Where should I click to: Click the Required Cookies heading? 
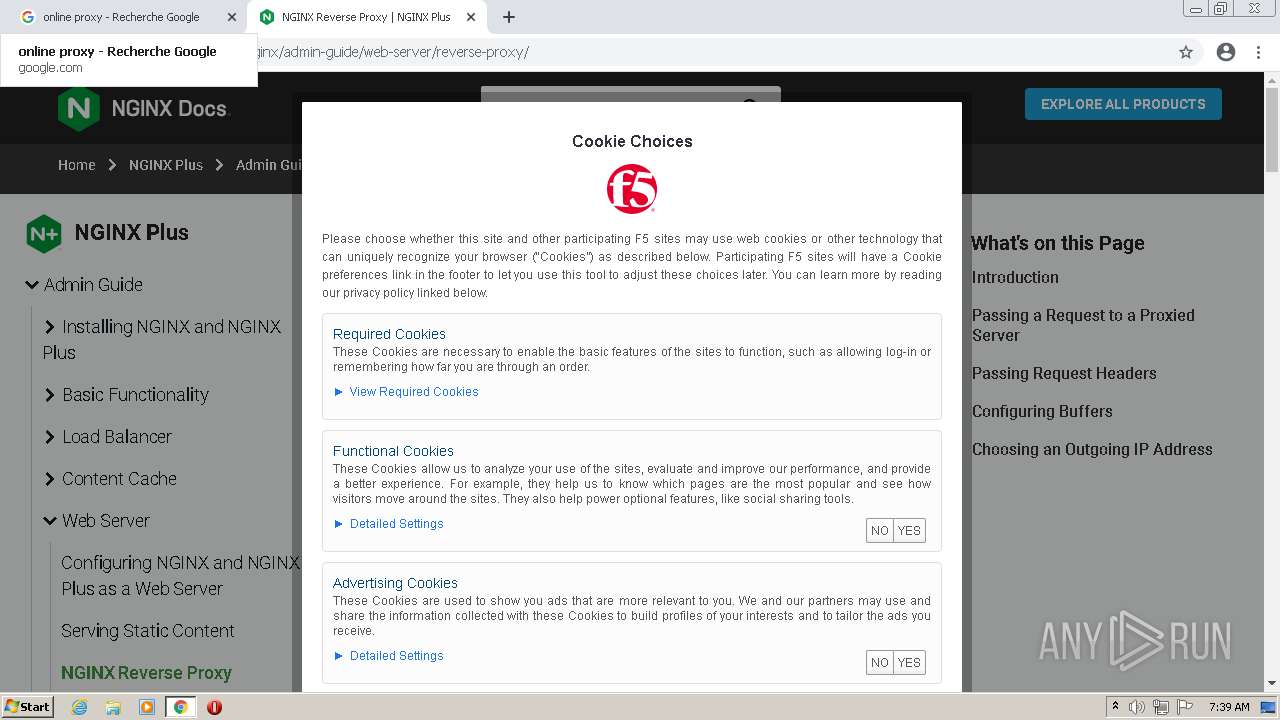389,334
